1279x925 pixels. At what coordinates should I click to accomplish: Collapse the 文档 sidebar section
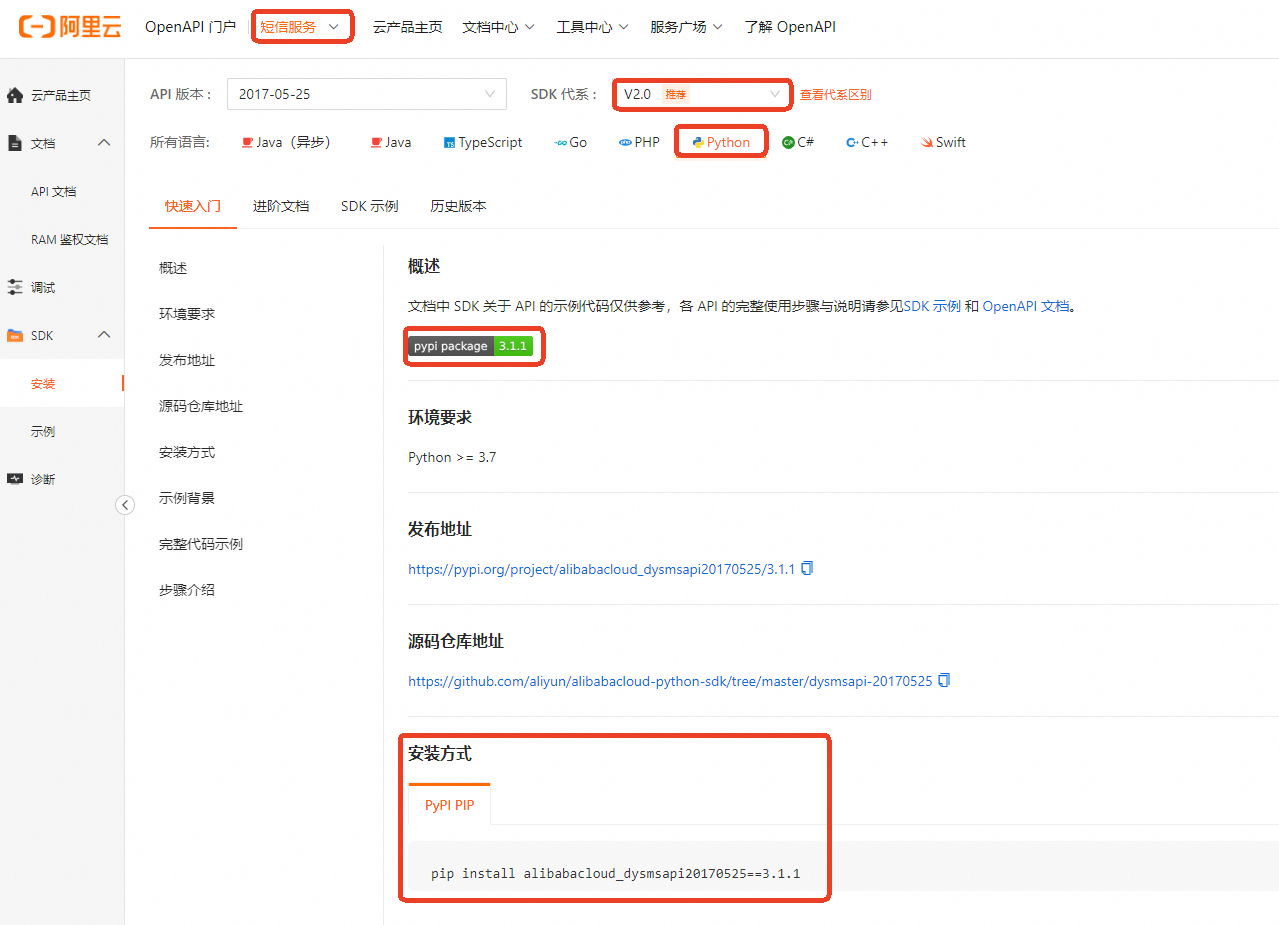[x=103, y=142]
